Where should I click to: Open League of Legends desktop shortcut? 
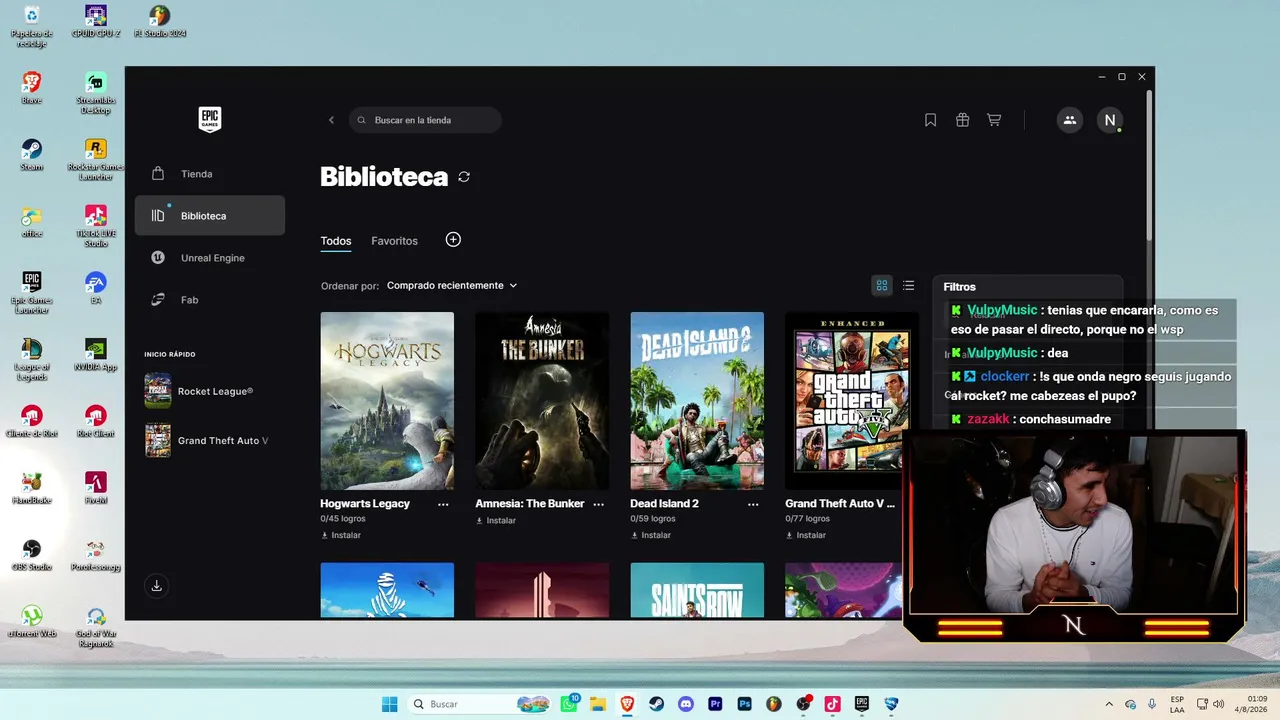pos(32,360)
